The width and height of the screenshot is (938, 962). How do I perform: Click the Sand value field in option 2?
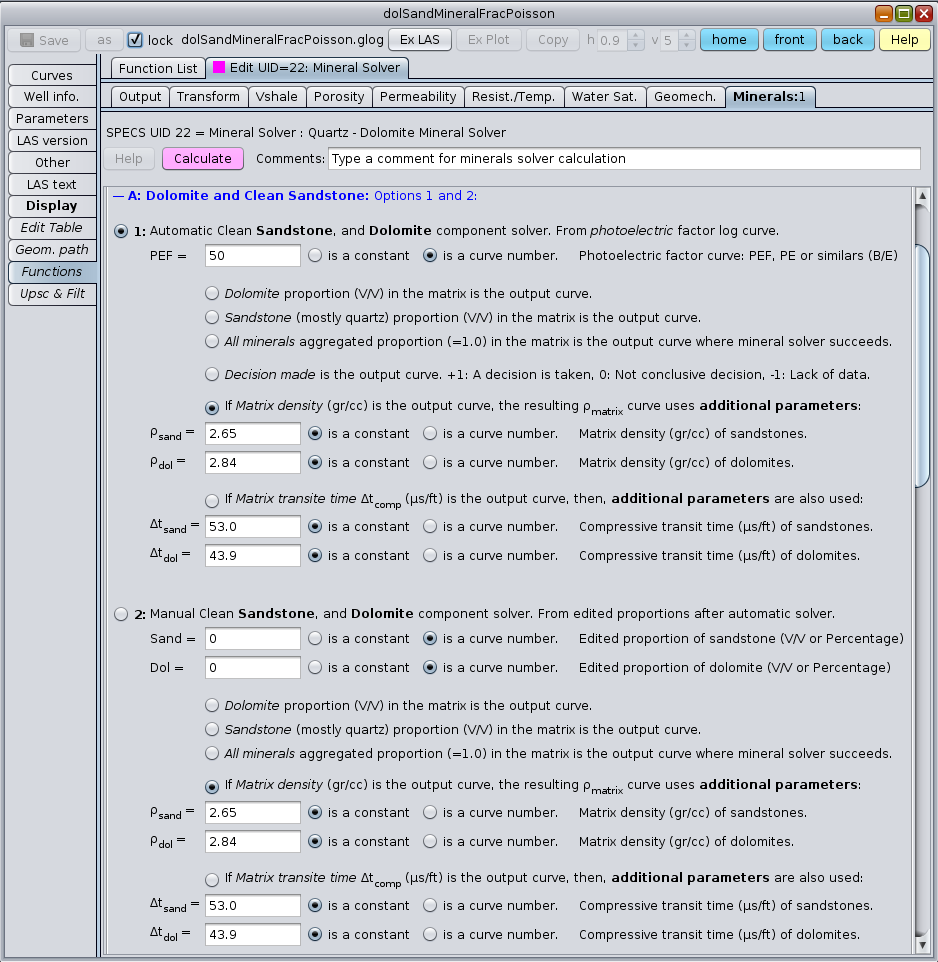252,639
